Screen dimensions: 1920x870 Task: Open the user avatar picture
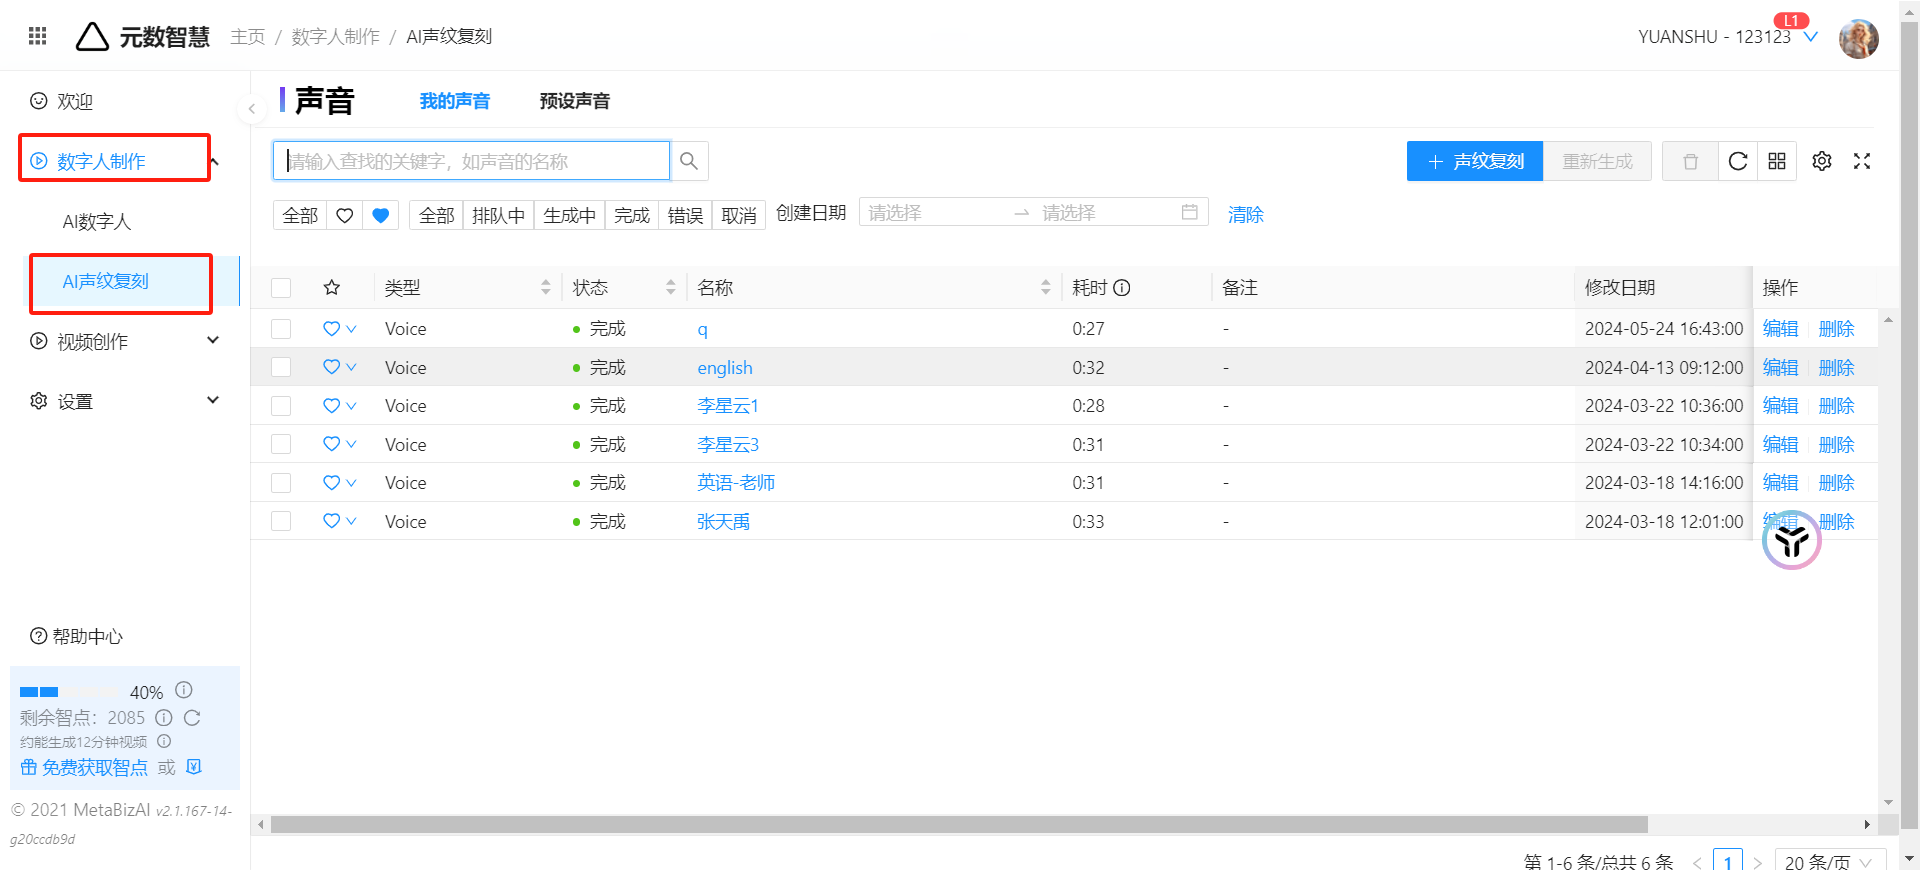click(1859, 39)
